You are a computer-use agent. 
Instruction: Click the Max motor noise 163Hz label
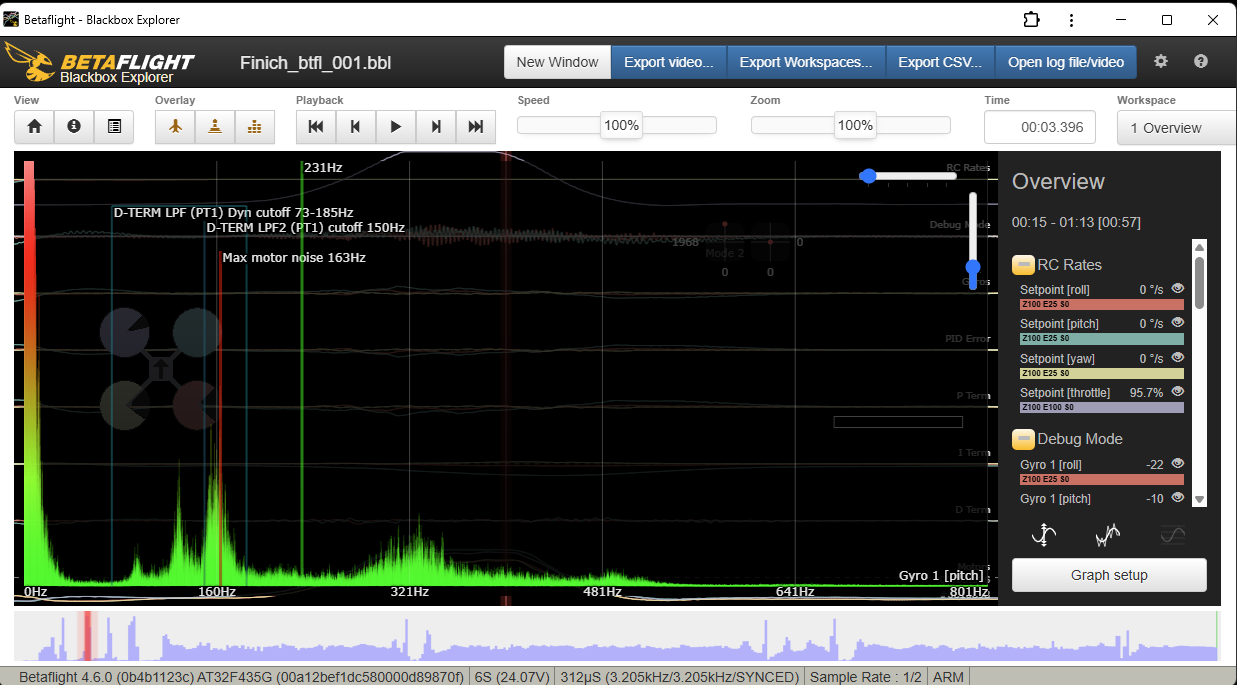click(x=294, y=257)
